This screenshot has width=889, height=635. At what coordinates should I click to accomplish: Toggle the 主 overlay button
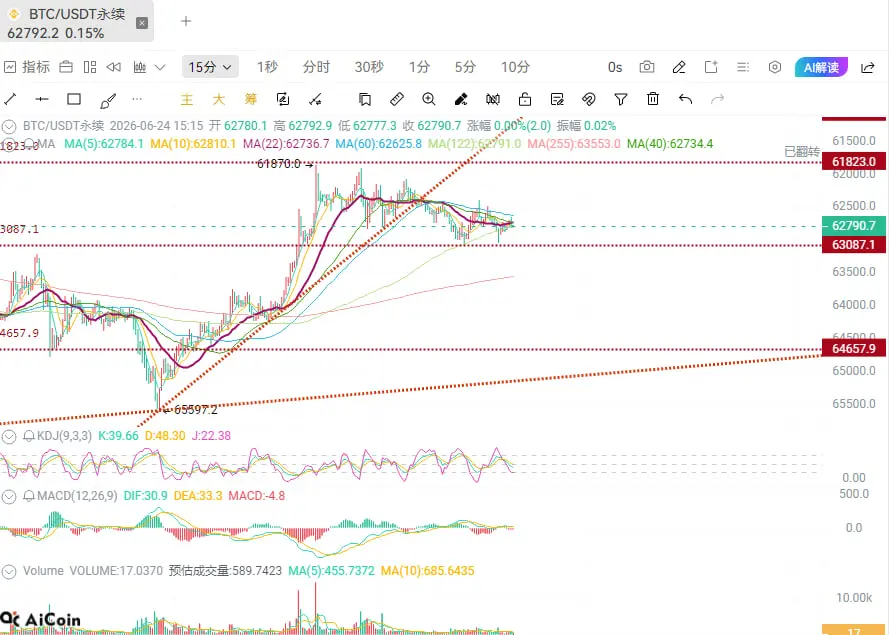[187, 100]
